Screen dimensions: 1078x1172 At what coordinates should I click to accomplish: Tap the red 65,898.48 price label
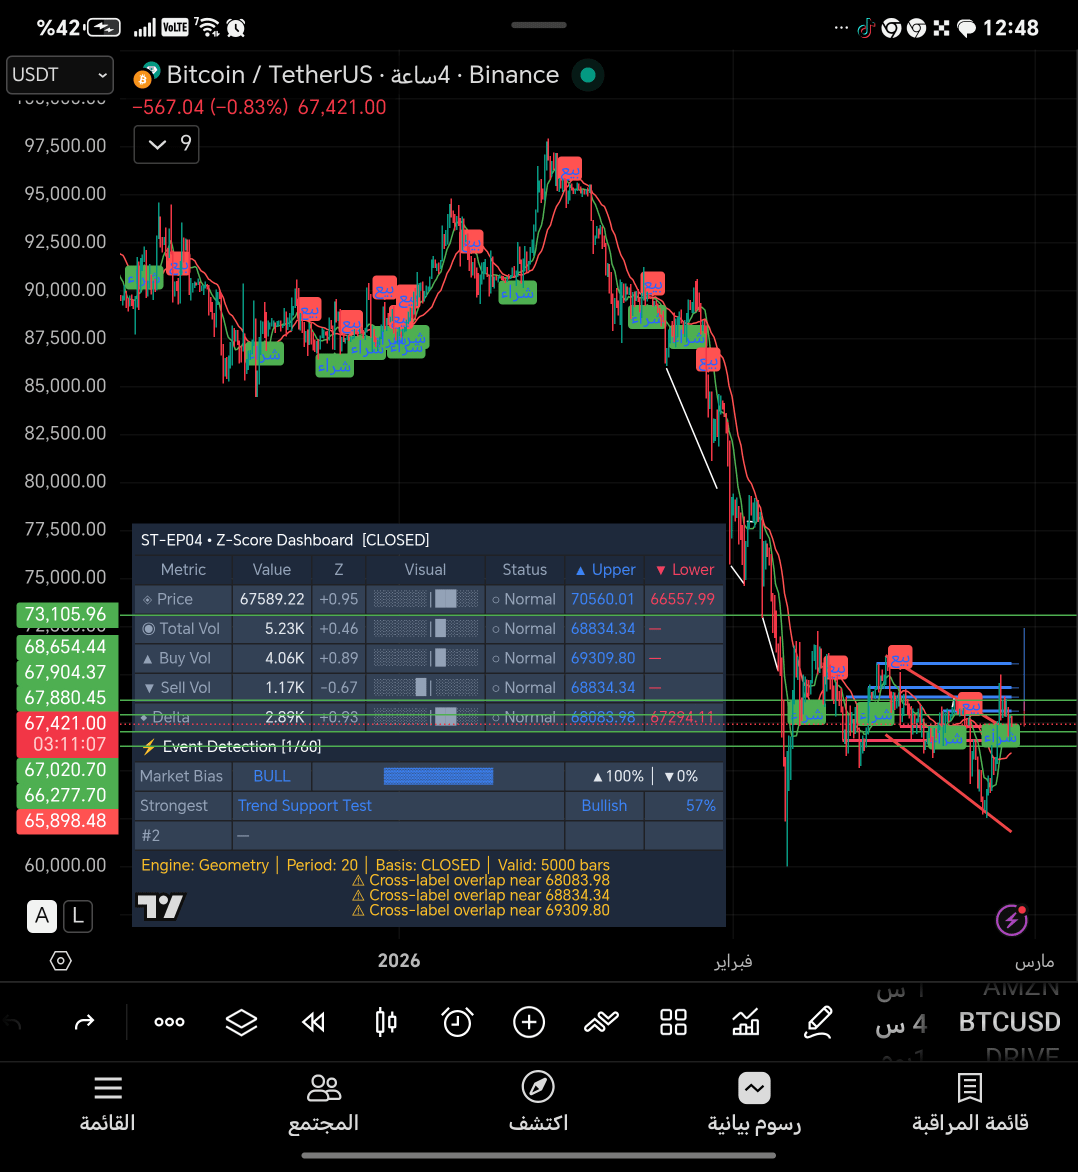(67, 821)
